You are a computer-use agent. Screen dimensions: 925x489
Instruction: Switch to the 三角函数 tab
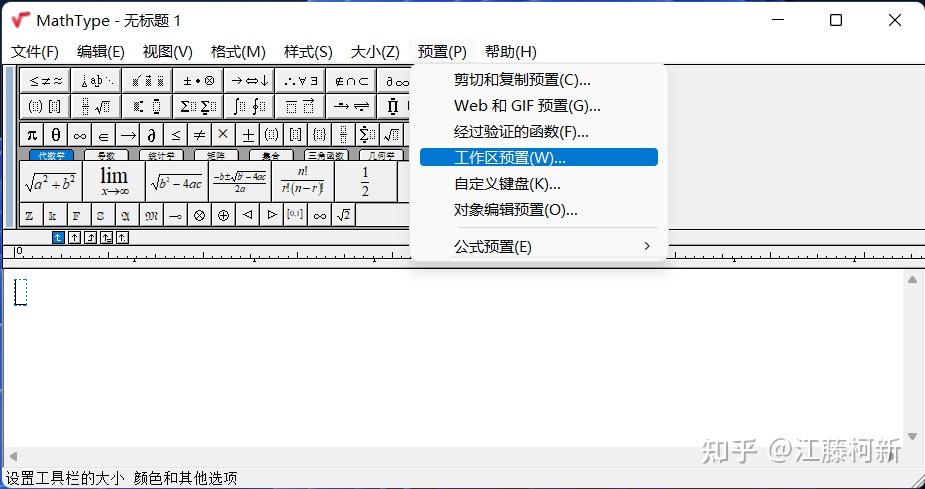326,155
